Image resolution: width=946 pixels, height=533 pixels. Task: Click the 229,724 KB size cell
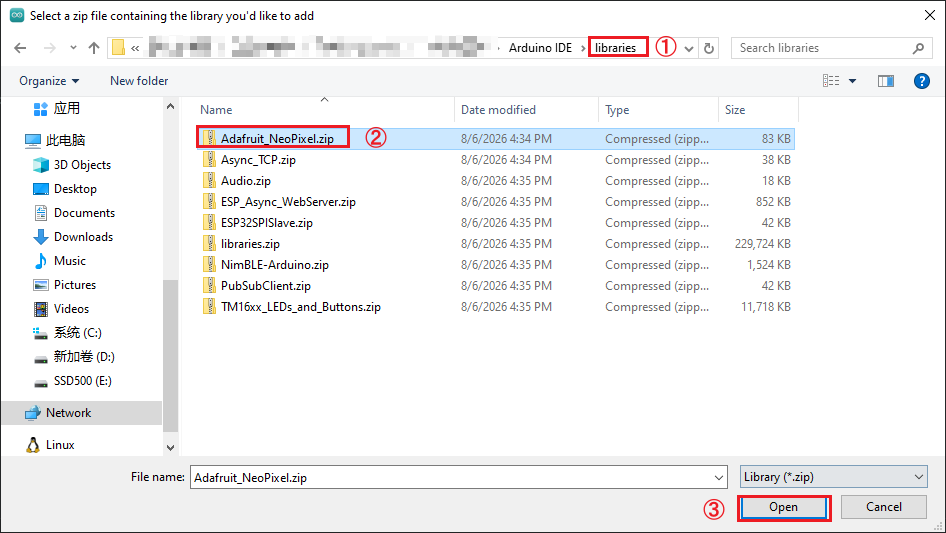click(x=763, y=244)
